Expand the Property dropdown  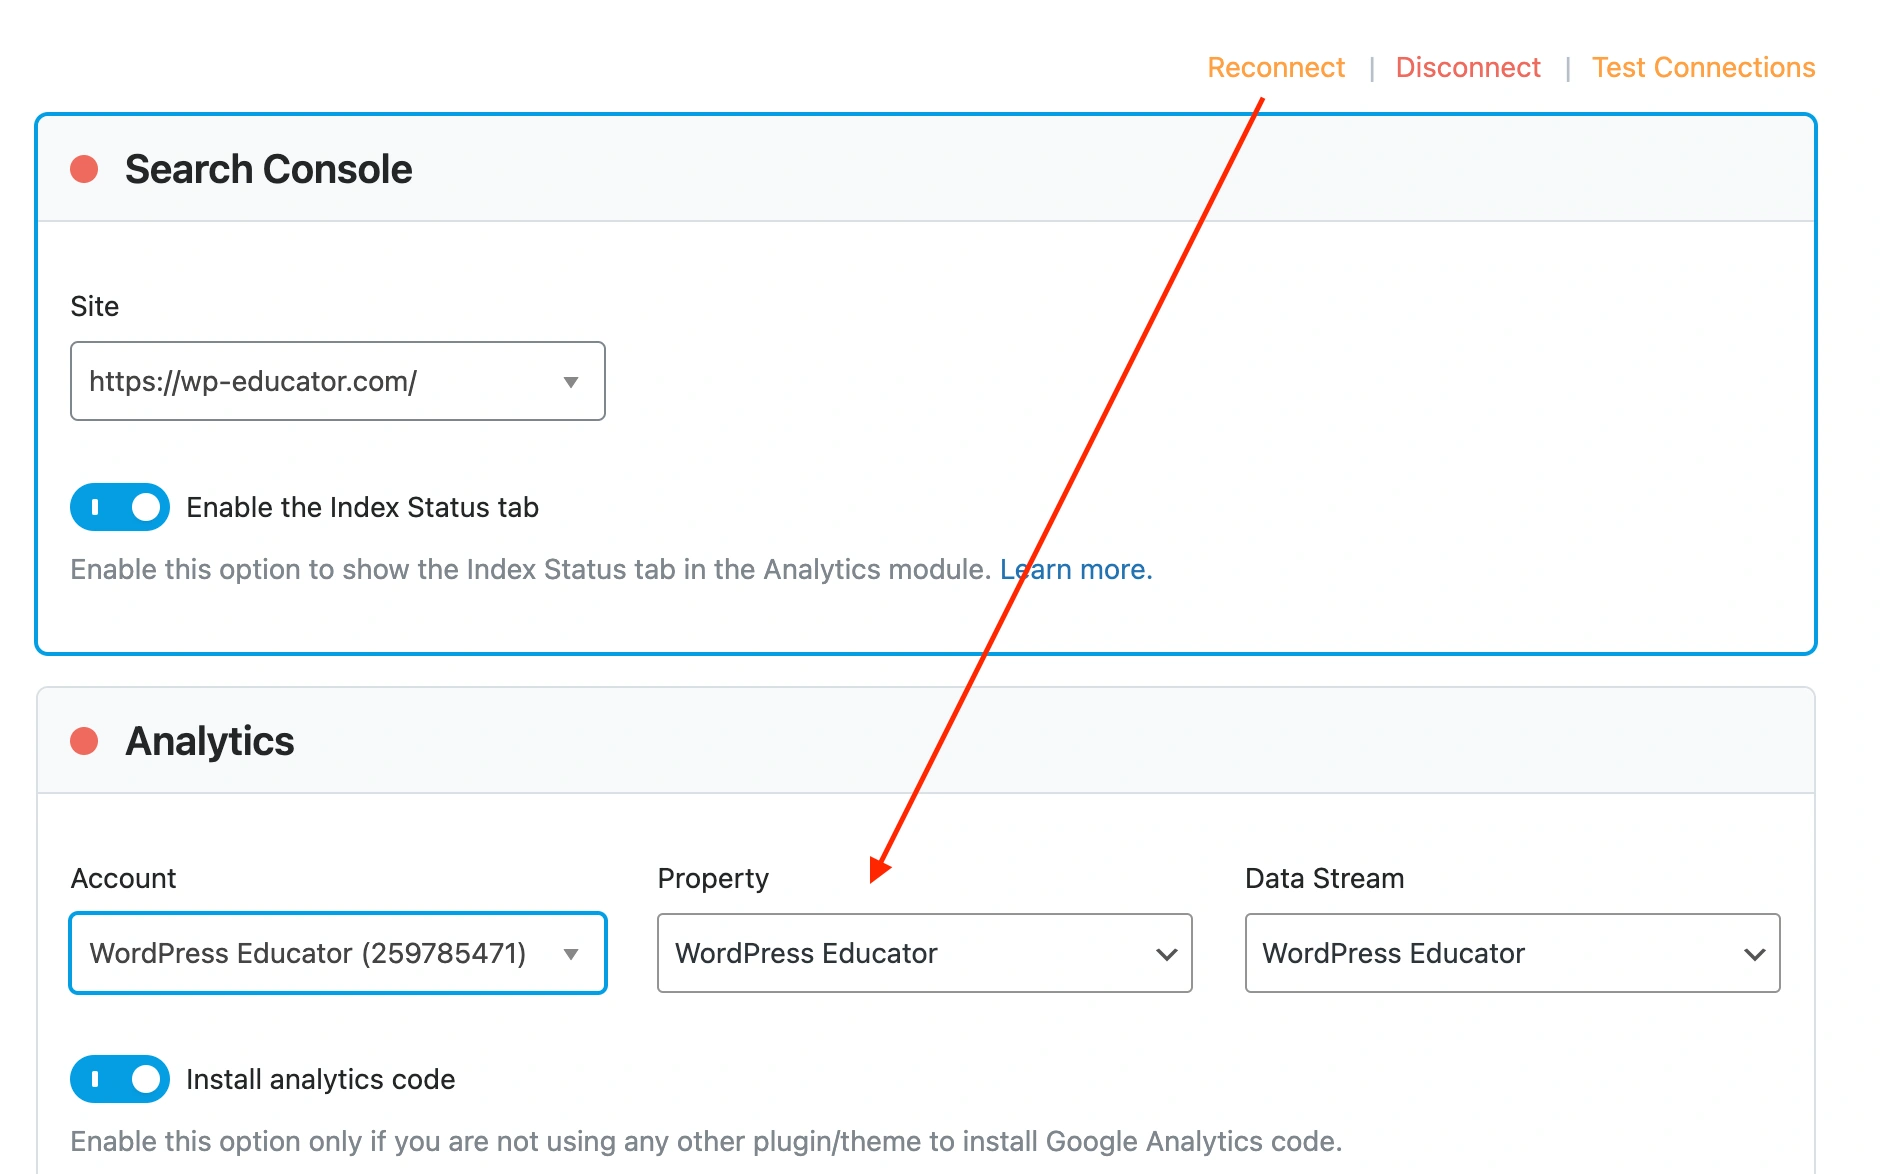point(900,953)
